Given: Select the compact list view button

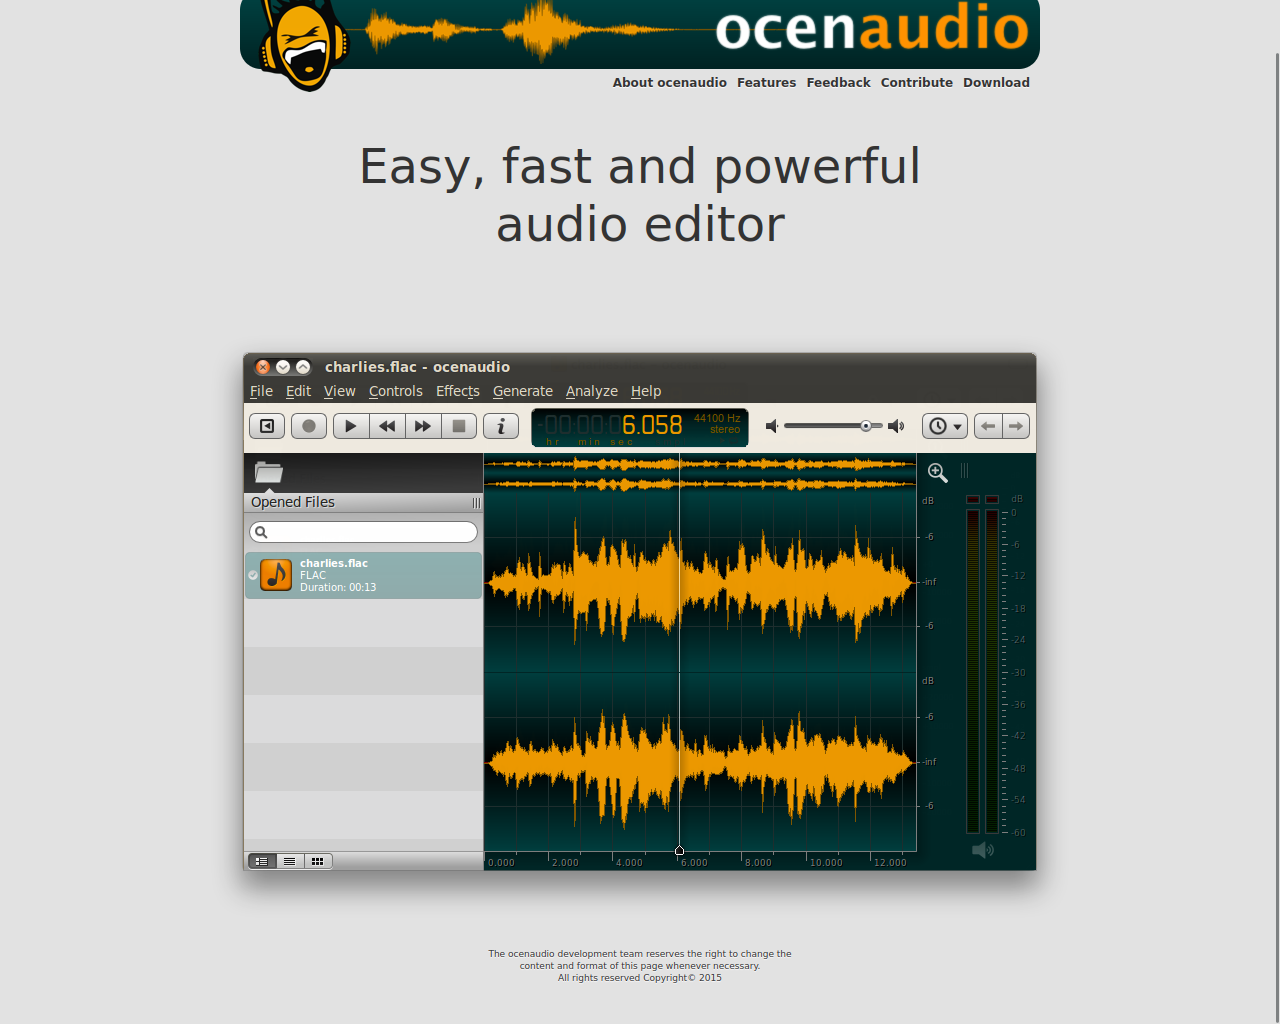Looking at the screenshot, I should click(x=290, y=861).
